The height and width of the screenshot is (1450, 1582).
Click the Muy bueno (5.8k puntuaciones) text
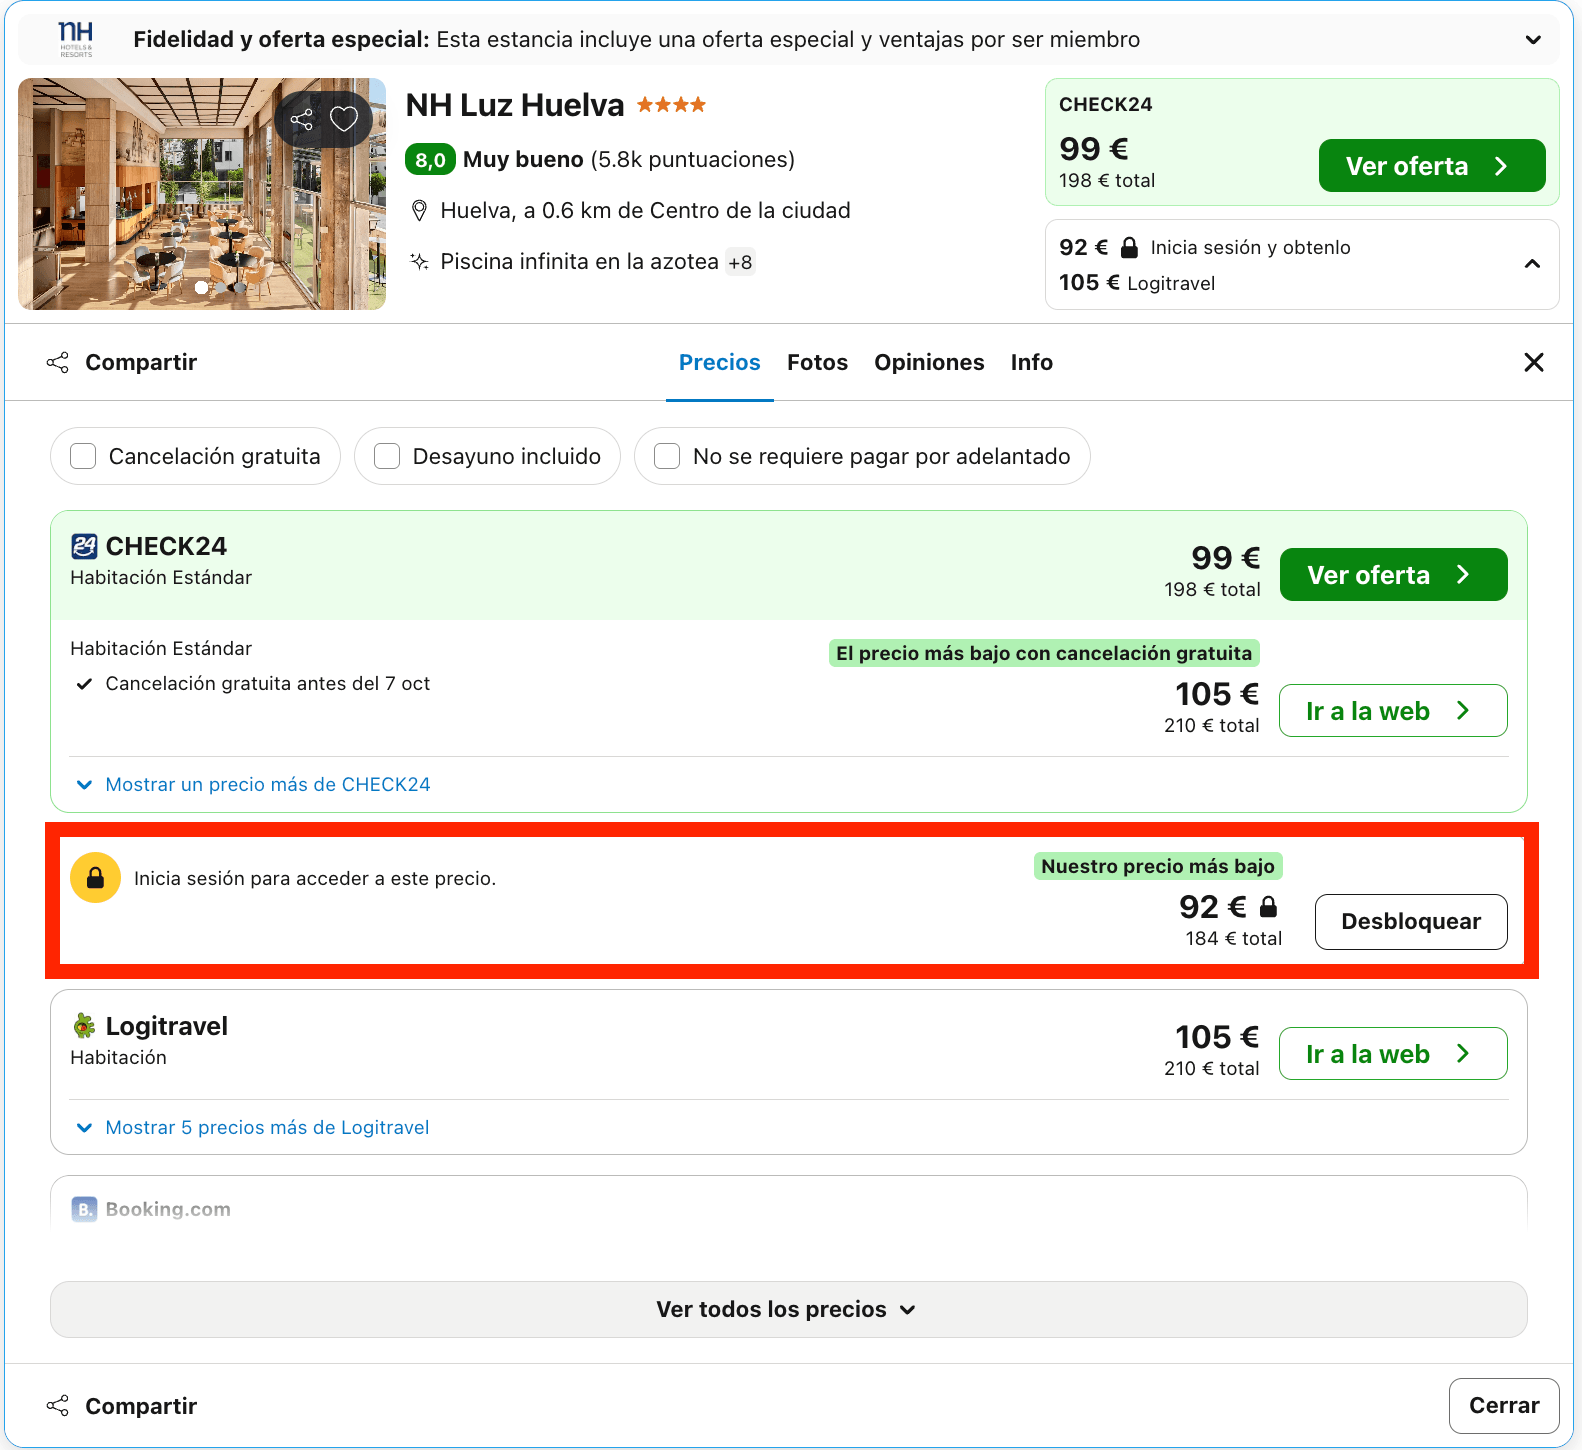629,160
